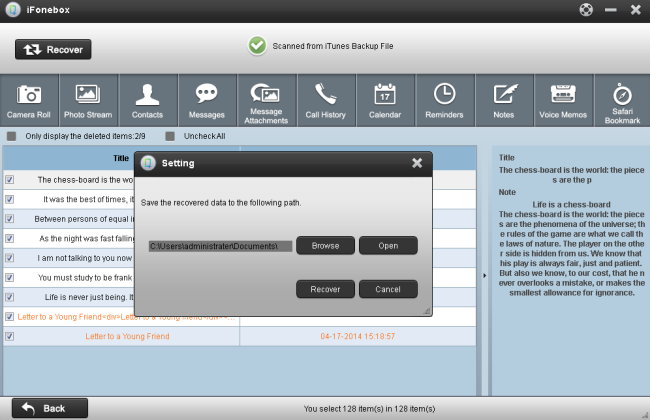This screenshot has height=420, width=650.
Task: Click the save path text field
Action: pyautogui.click(x=219, y=246)
